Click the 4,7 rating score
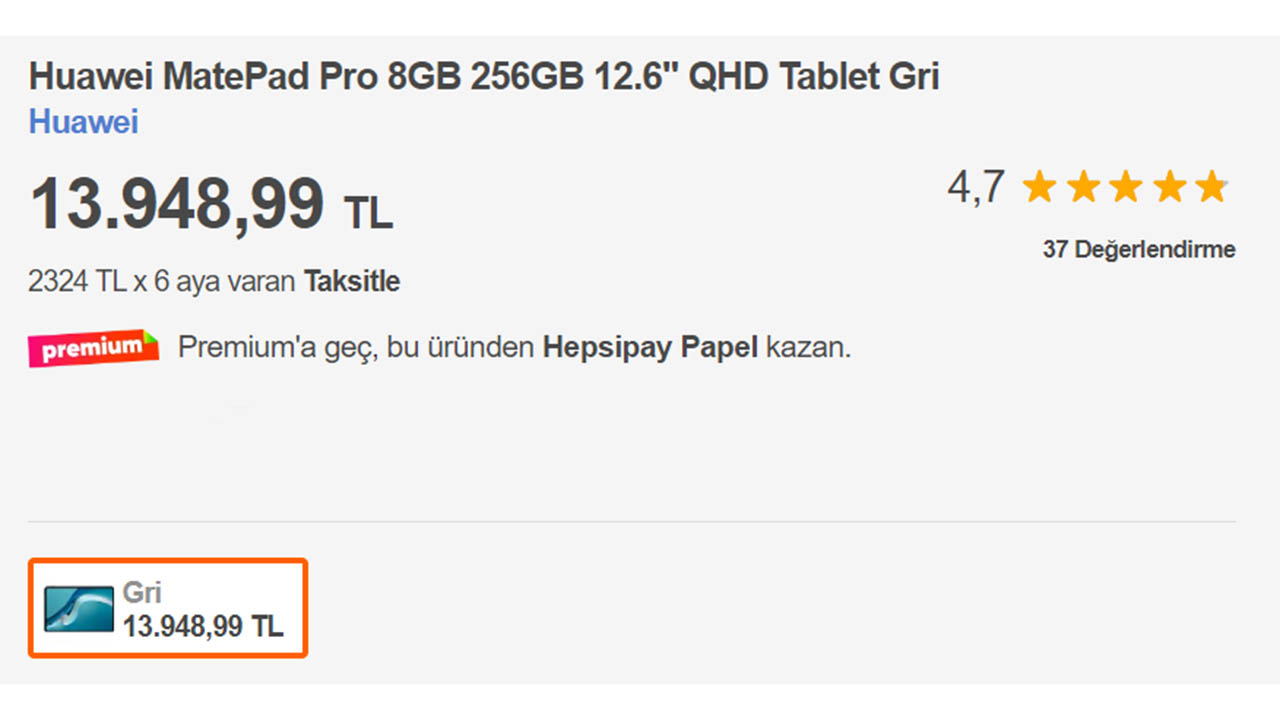Viewport: 1280px width, 720px height. pos(976,187)
